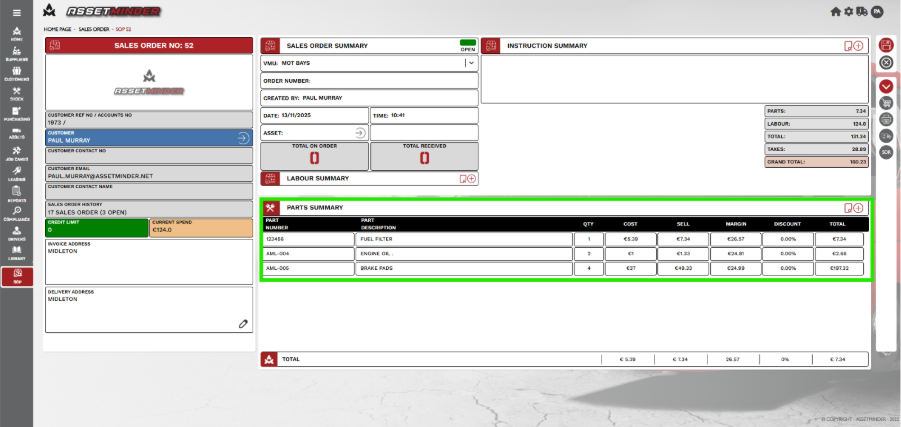Go to Home in sidebar
Screen dimensions: 901x427
click(x=17, y=34)
